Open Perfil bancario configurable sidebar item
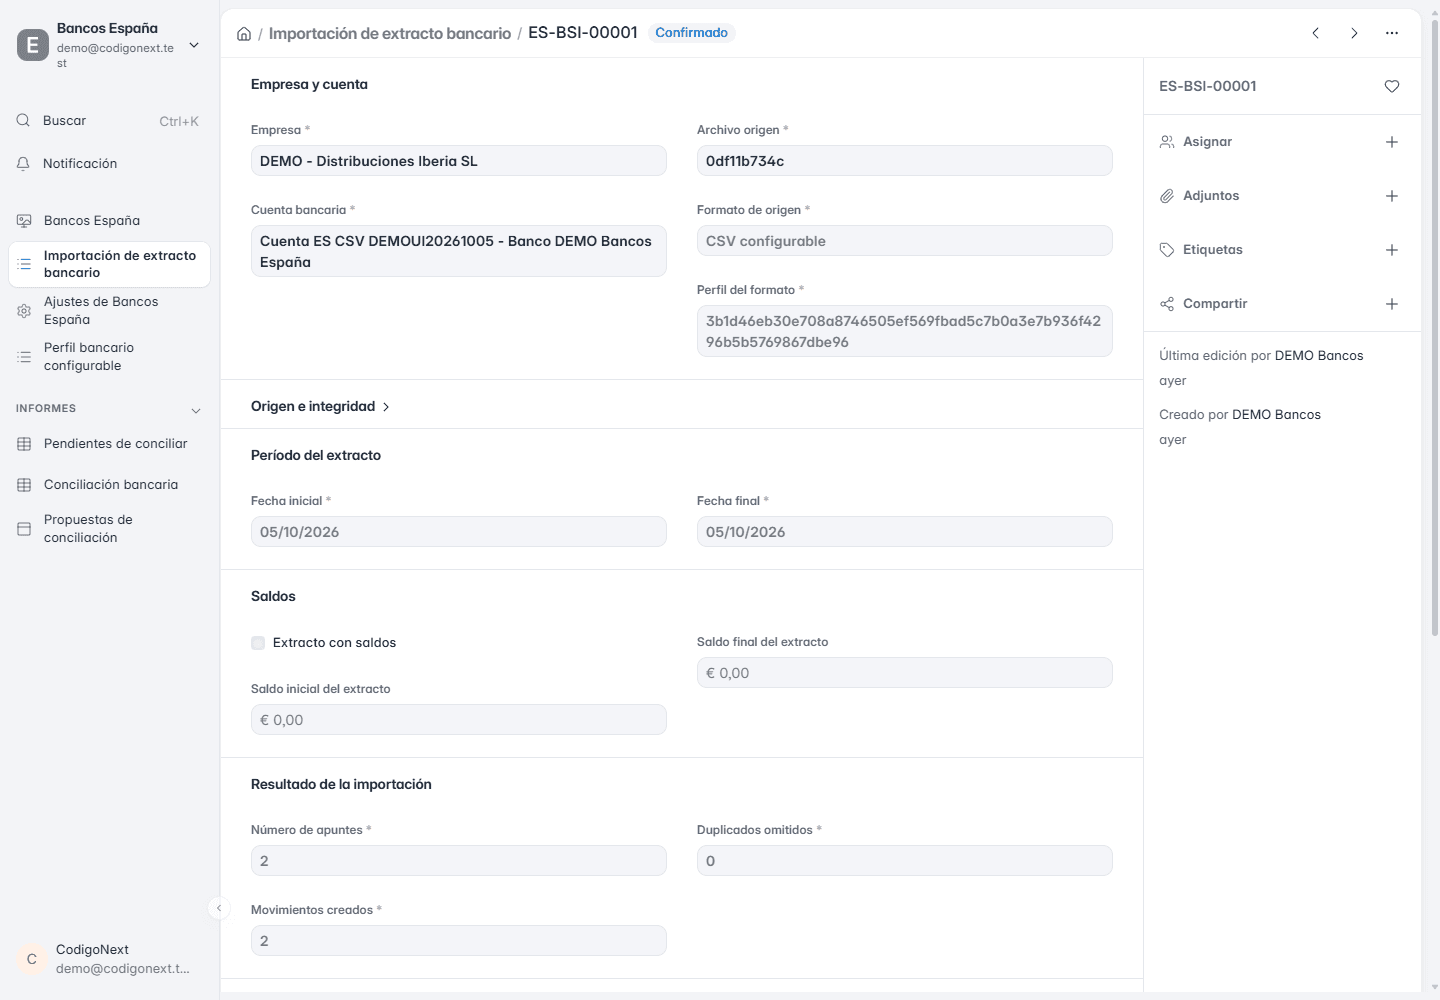This screenshot has width=1440, height=1000. coord(110,357)
